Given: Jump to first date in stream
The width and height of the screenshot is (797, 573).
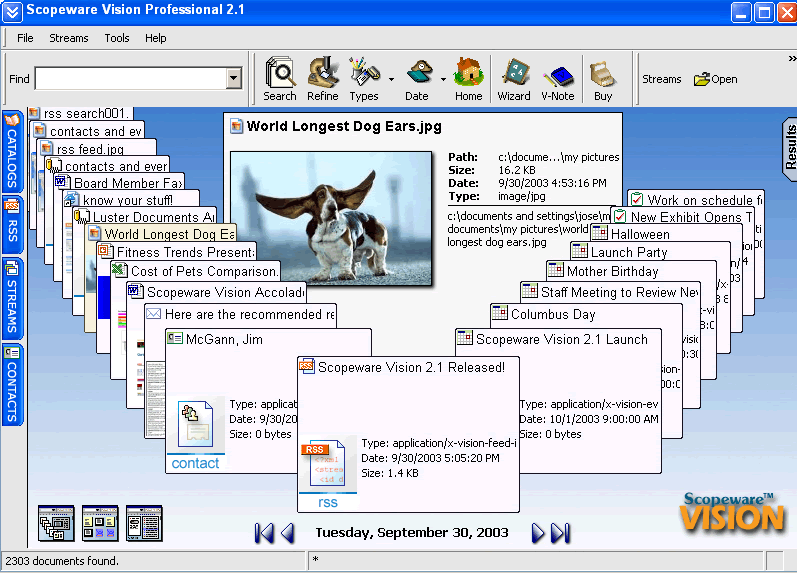Looking at the screenshot, I should [264, 533].
